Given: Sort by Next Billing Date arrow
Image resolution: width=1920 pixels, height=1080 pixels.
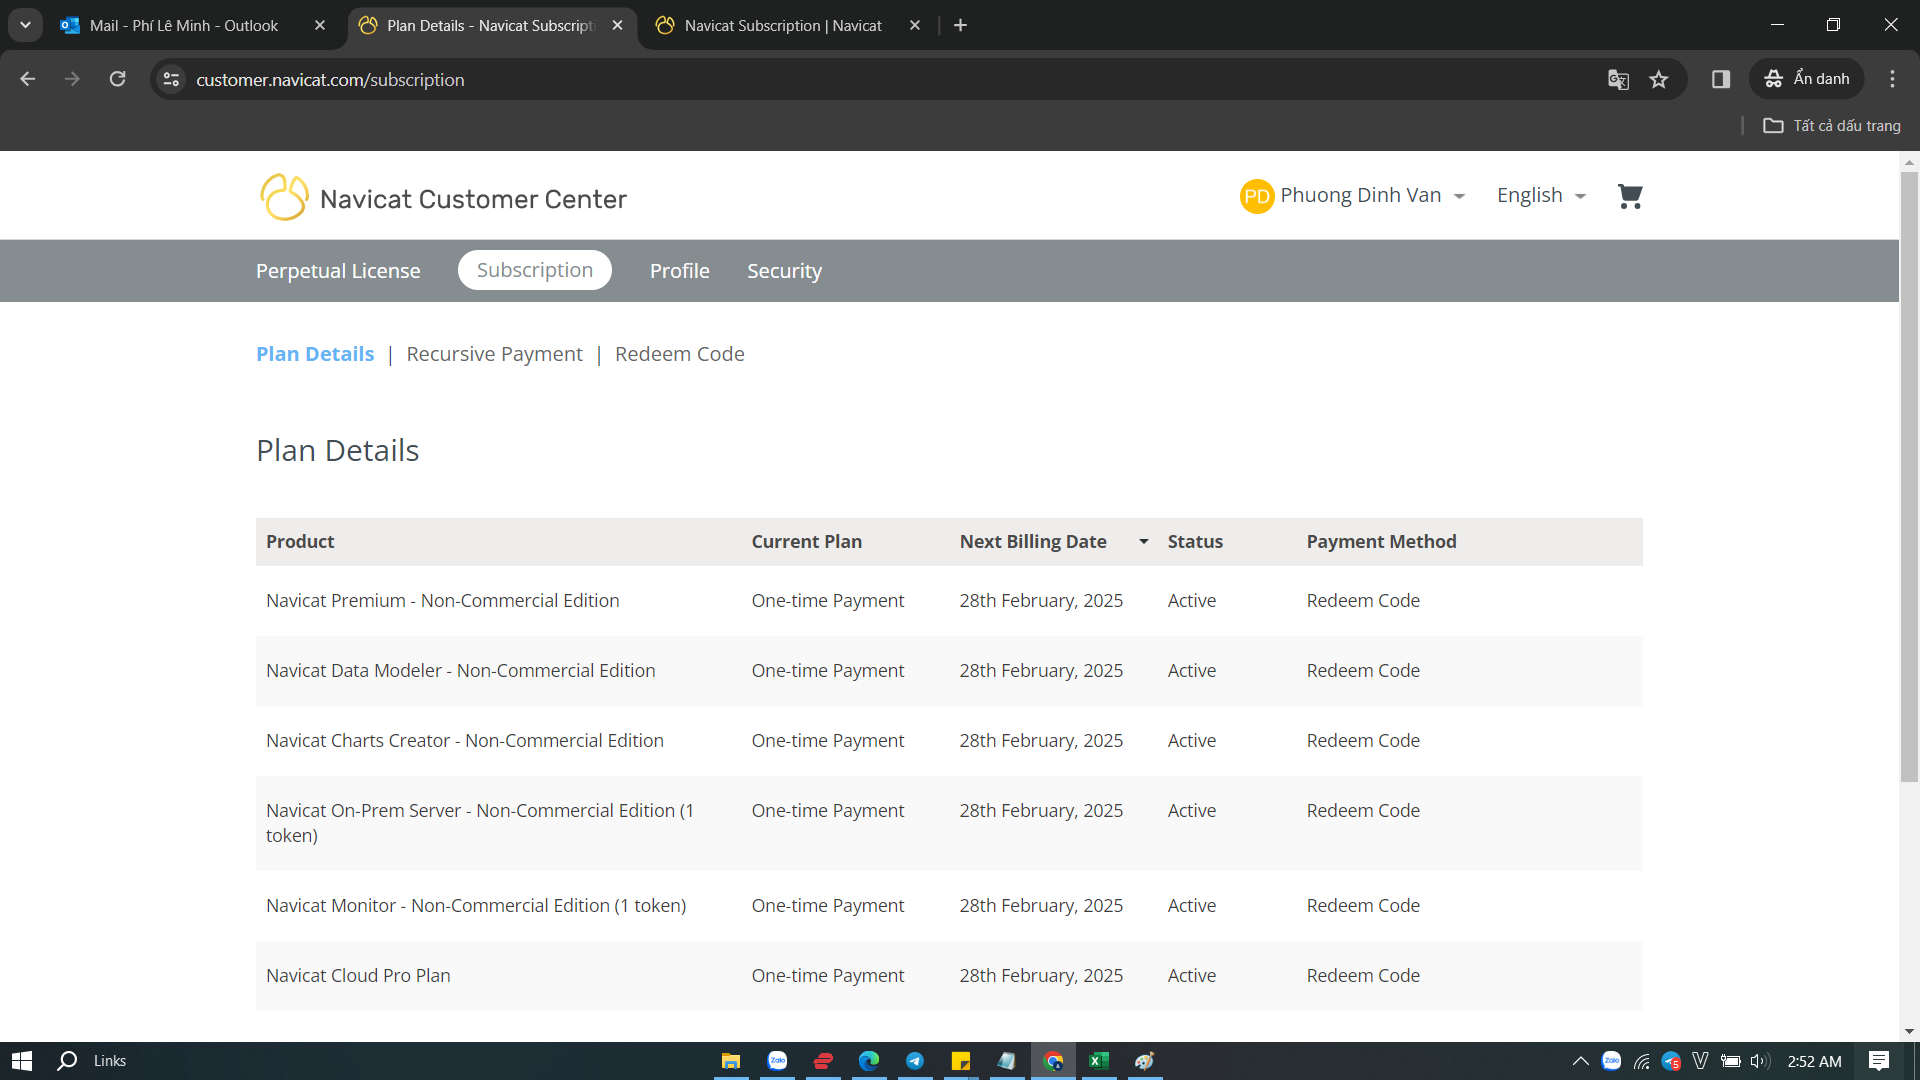Looking at the screenshot, I should pos(1143,541).
